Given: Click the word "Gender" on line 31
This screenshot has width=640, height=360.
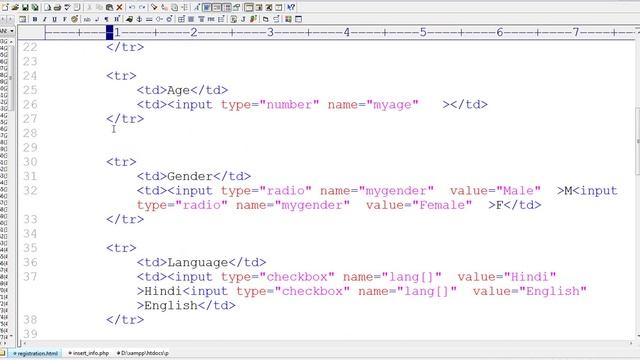Looking at the screenshot, I should point(190,176).
